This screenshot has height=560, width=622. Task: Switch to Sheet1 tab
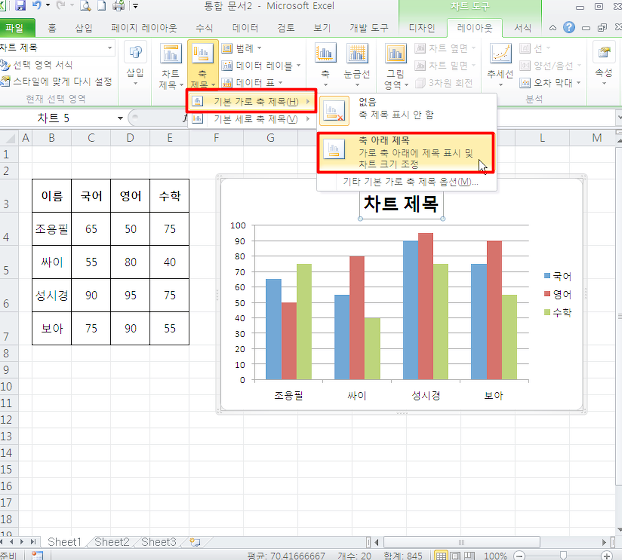[64, 542]
